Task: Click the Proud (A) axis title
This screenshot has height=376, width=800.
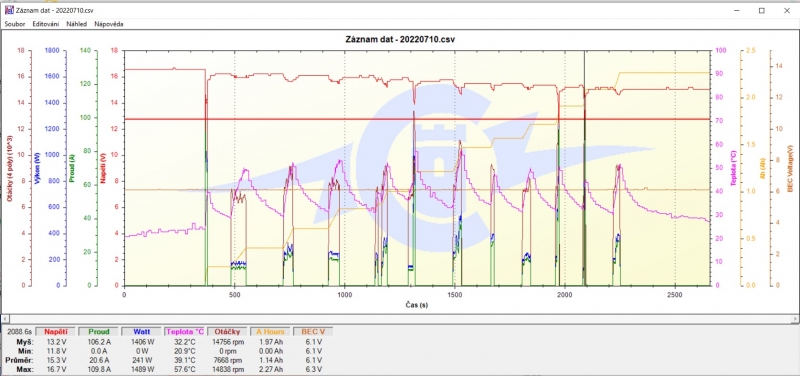Action: point(73,168)
